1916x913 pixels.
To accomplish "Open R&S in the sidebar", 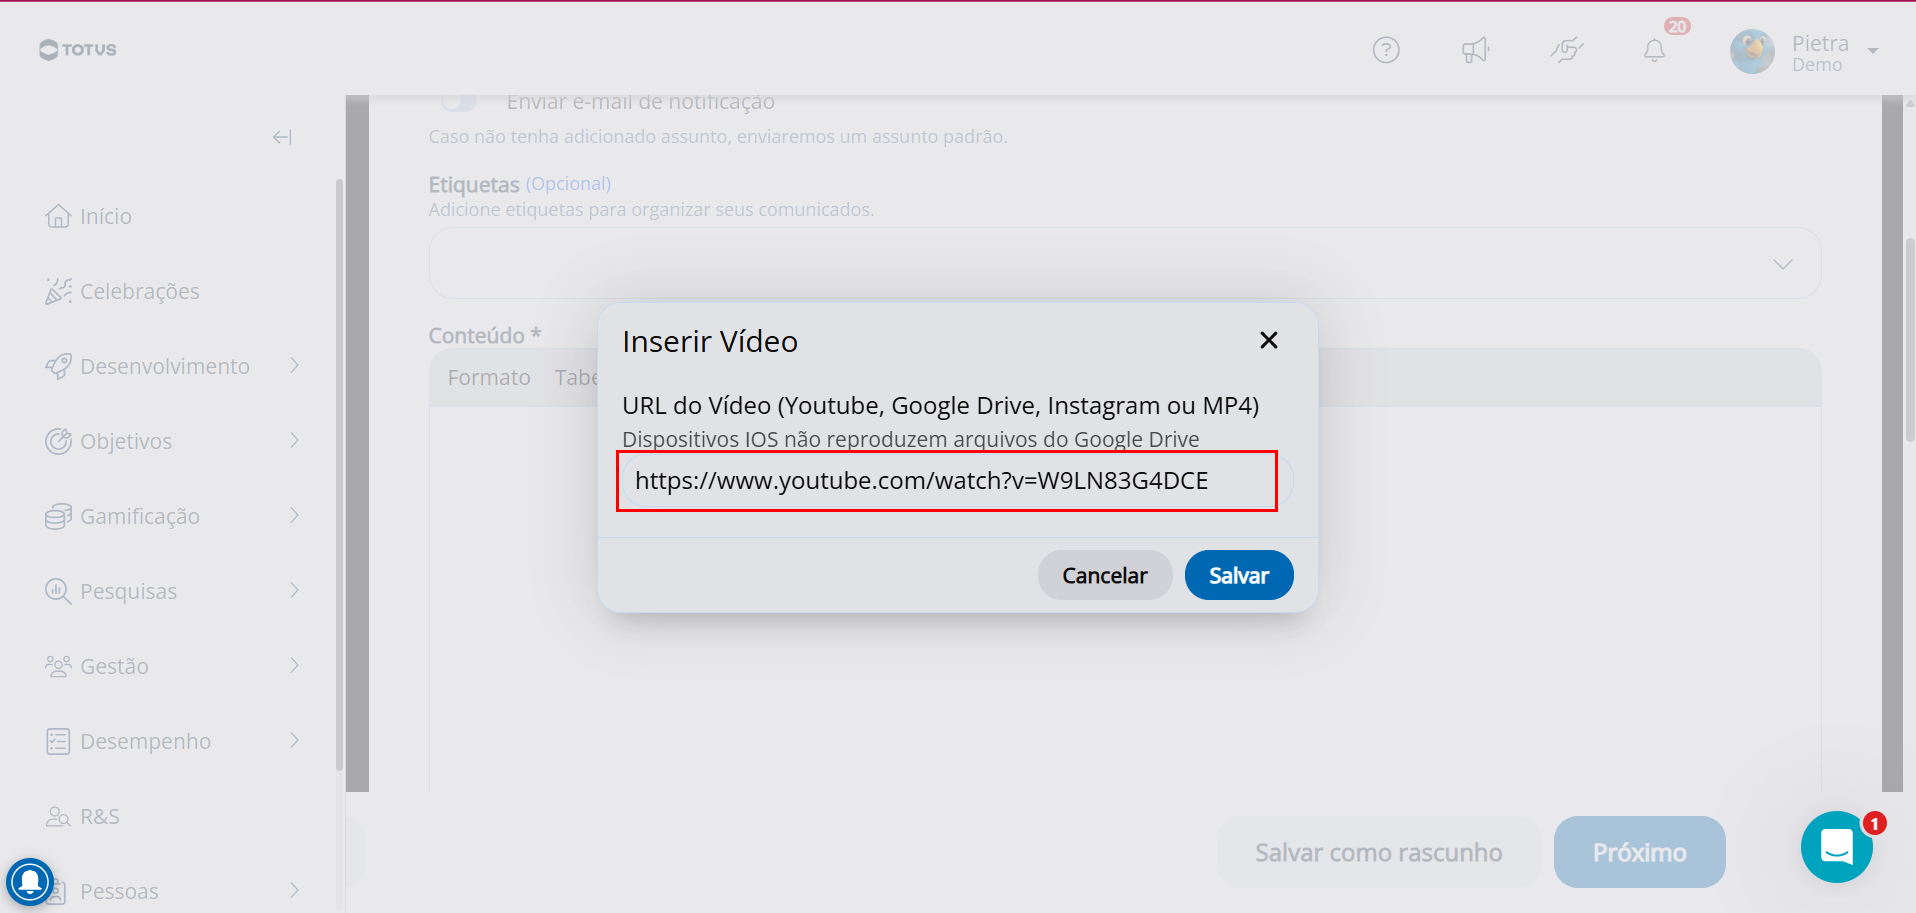I will pos(100,816).
